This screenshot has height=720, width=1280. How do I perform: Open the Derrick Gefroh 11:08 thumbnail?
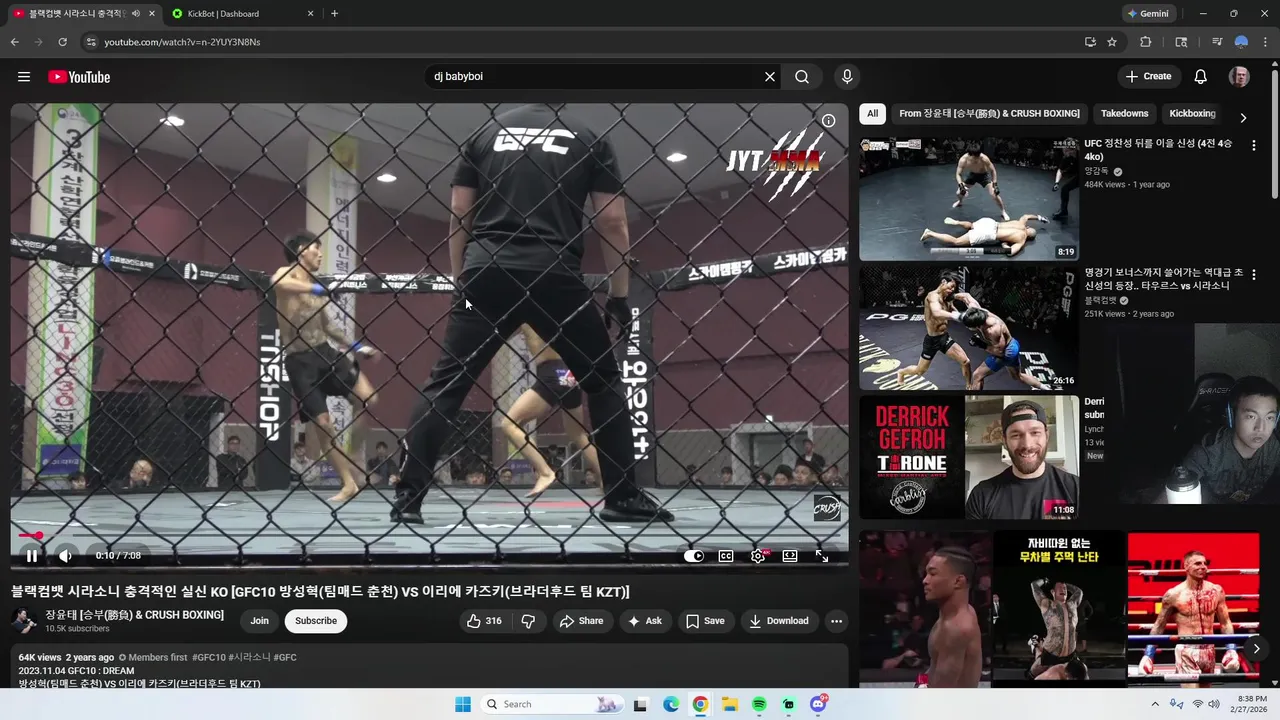point(969,457)
